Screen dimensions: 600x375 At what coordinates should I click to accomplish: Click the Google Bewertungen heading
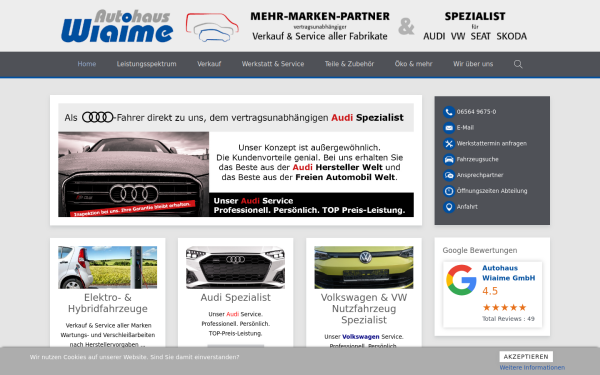[480, 250]
